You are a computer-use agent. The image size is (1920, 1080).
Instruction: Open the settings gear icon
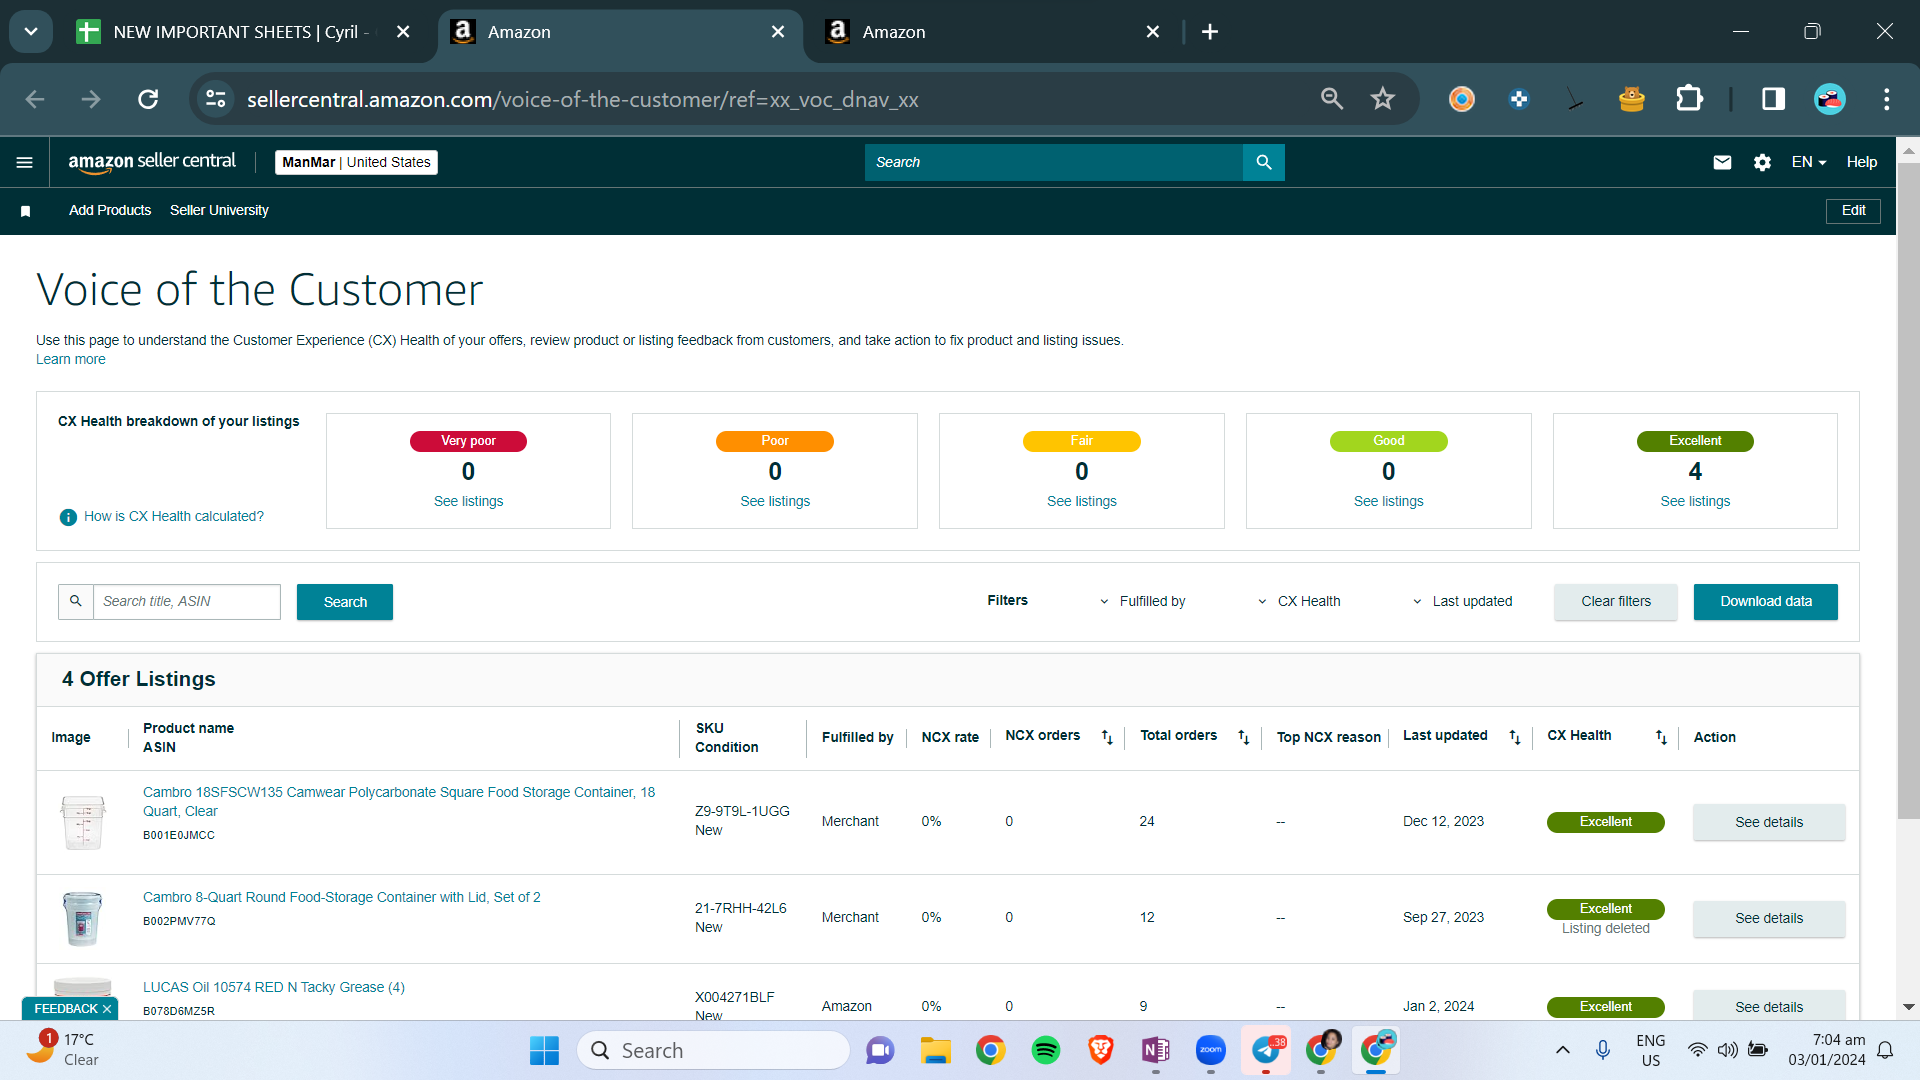(1762, 162)
